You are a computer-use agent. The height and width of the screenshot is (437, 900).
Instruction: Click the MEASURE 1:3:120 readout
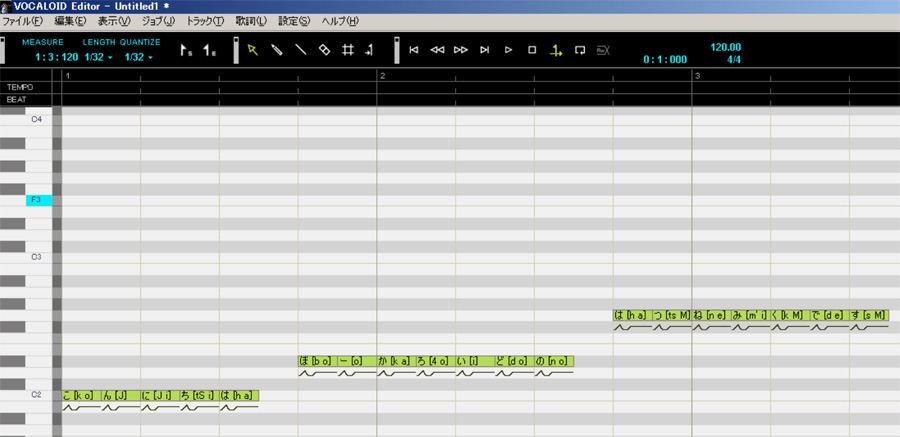click(x=56, y=57)
